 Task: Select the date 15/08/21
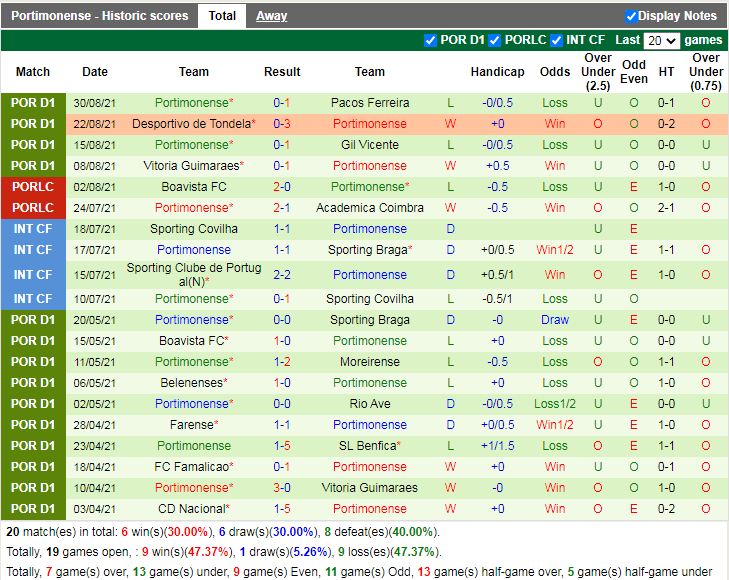(x=94, y=145)
